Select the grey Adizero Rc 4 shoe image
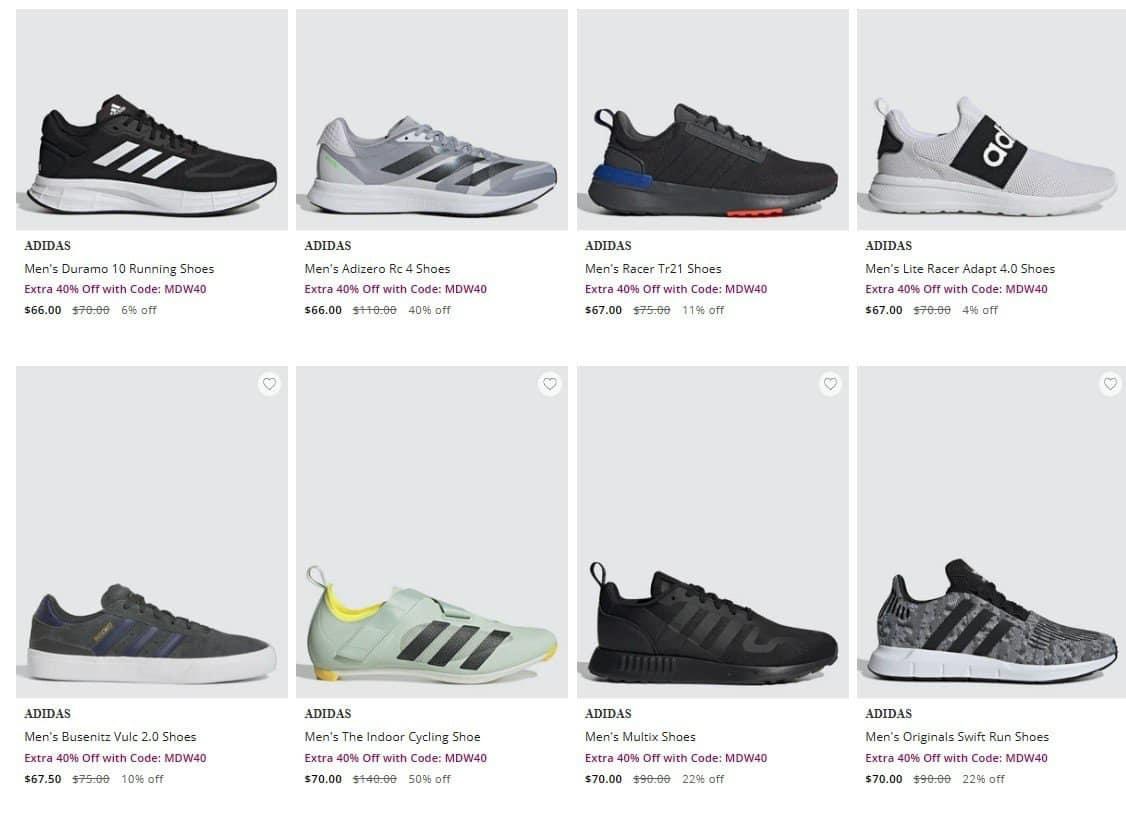The image size is (1126, 817). (432, 165)
